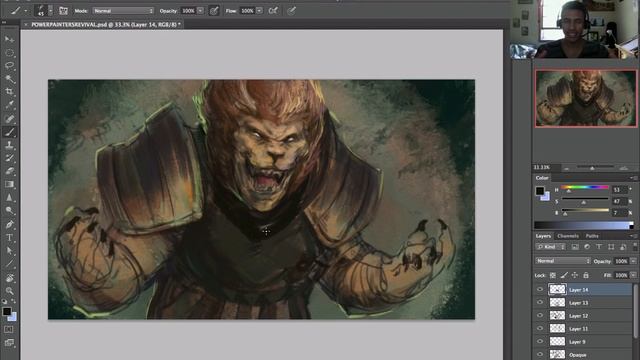This screenshot has height=360, width=640.
Task: Filter layers by adjustment layer icon
Action: (x=587, y=247)
